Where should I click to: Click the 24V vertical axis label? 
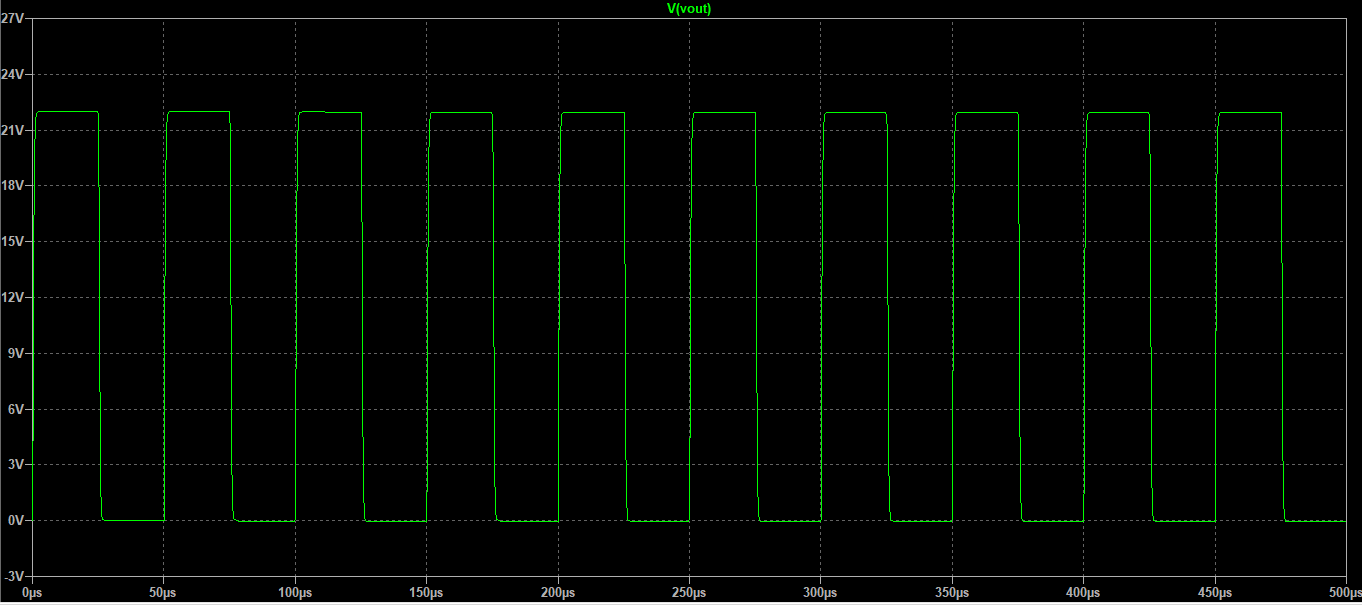click(x=13, y=75)
